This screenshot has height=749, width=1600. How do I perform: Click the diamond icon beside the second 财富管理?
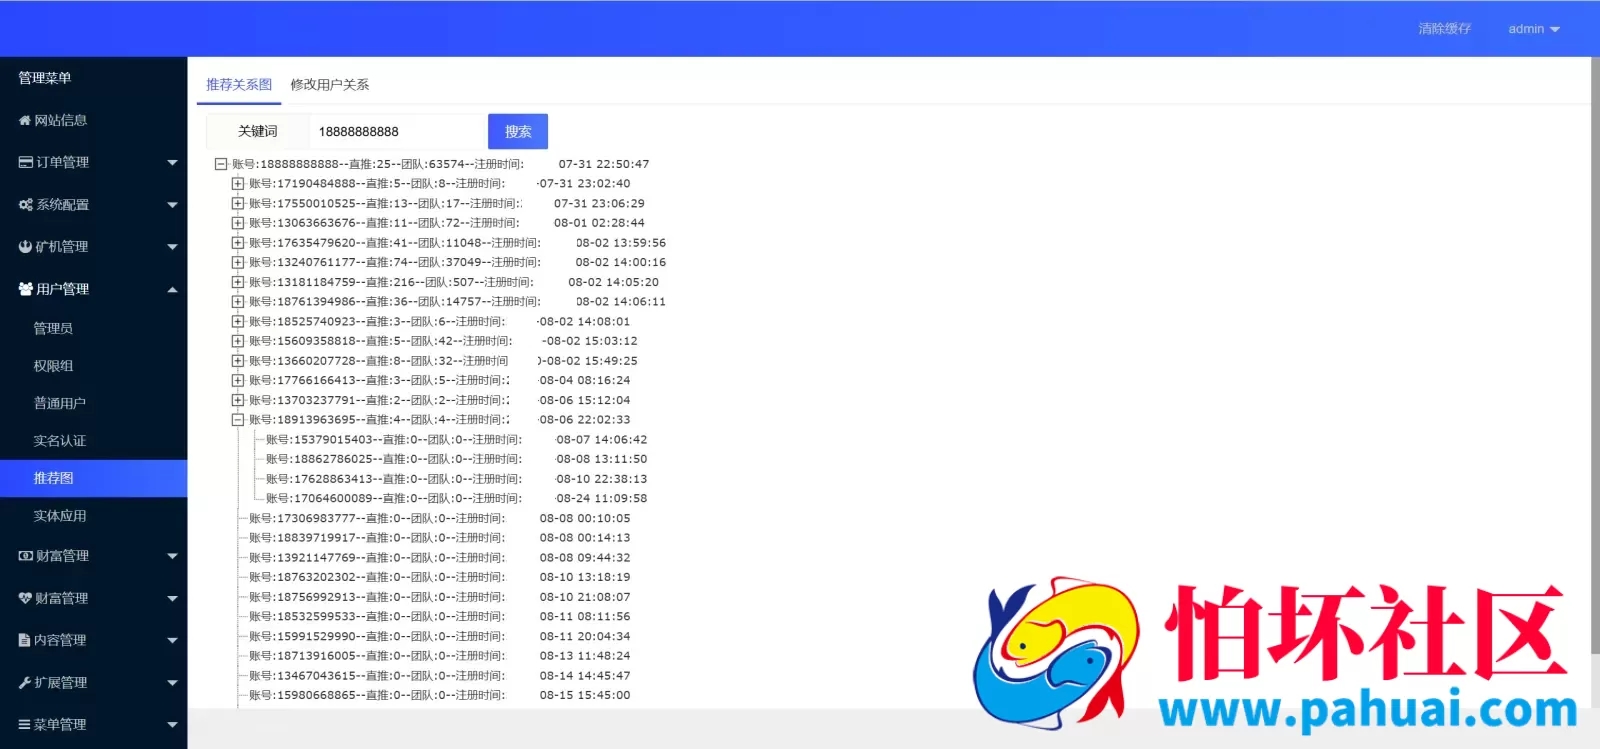(25, 598)
